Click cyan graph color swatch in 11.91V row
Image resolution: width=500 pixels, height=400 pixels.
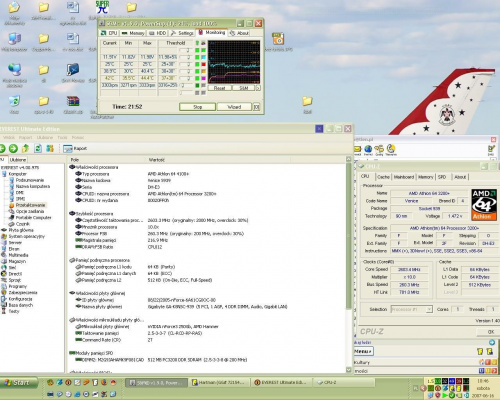(x=203, y=57)
